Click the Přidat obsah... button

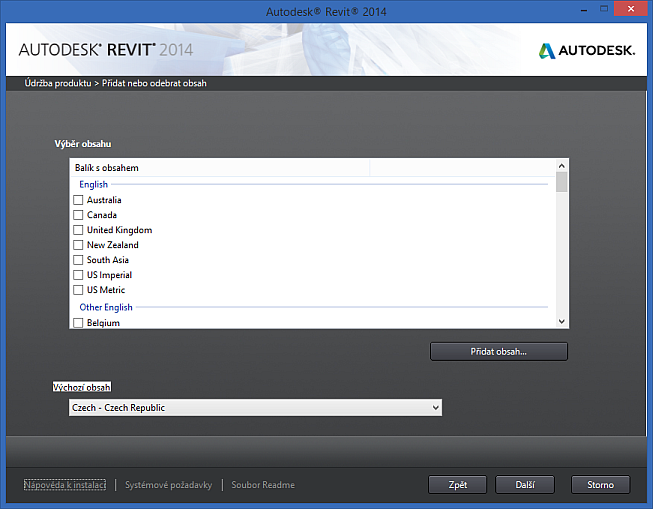[498, 352]
